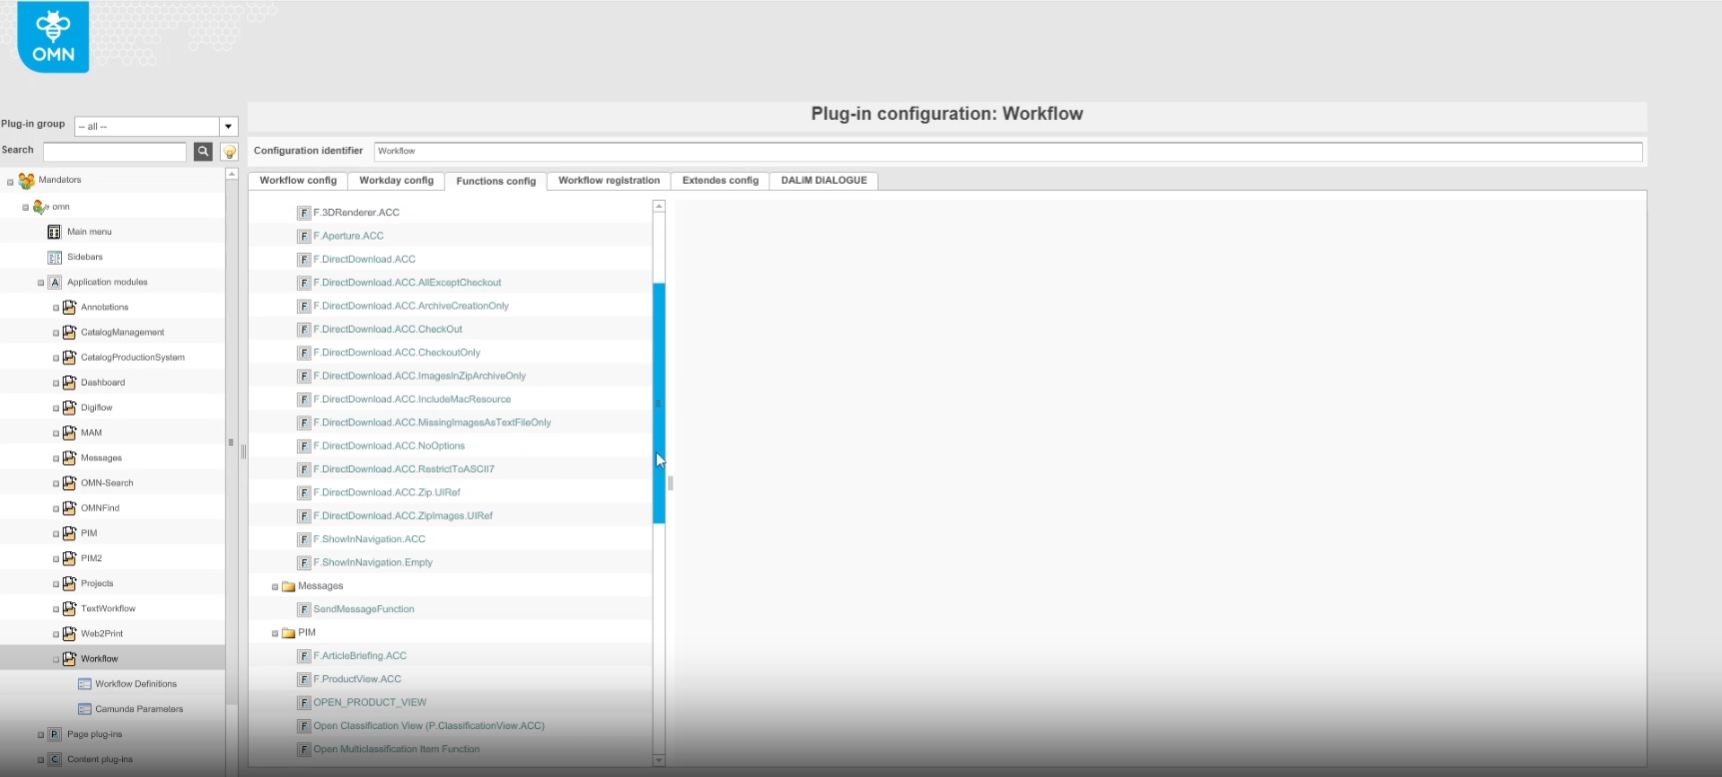Expand the Digiflow module node
The width and height of the screenshot is (1722, 777).
tap(55, 408)
